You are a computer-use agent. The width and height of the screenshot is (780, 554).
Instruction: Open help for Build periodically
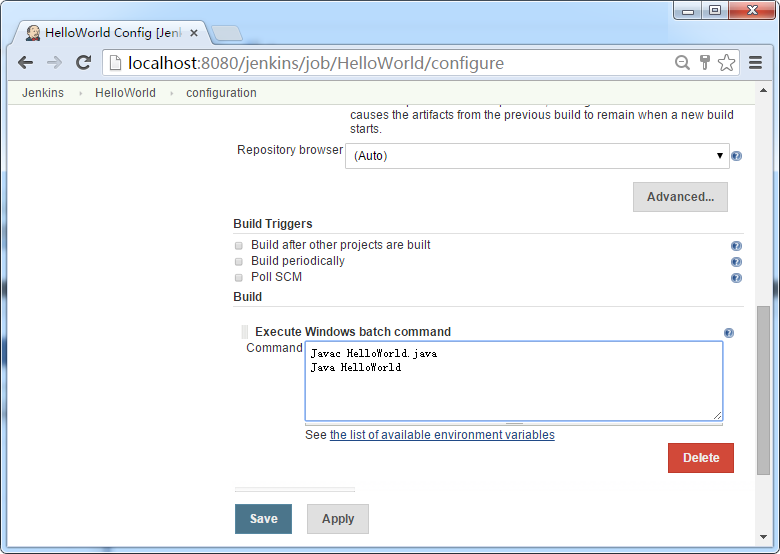[736, 262]
